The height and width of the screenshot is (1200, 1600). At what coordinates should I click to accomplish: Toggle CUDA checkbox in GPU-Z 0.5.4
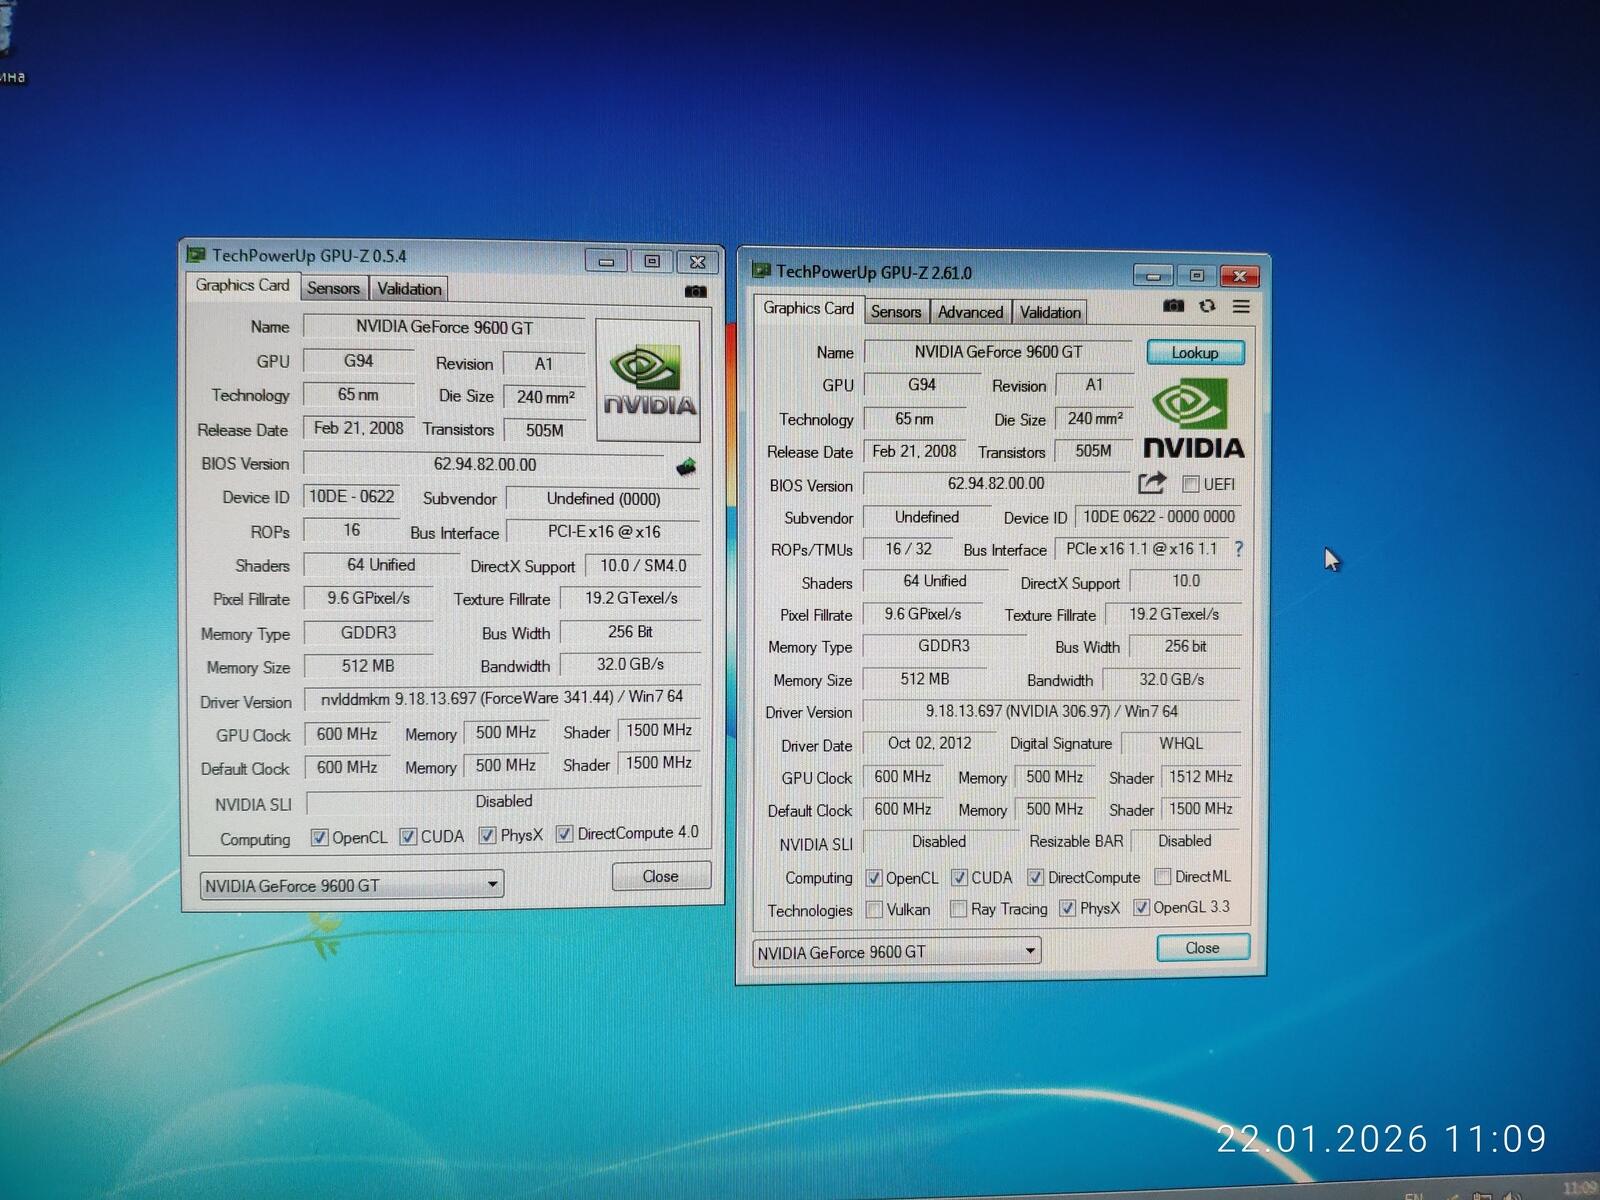(408, 836)
